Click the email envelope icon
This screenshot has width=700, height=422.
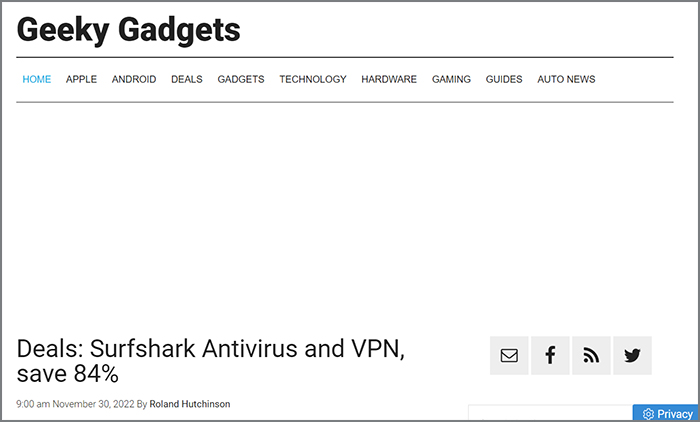tap(509, 355)
